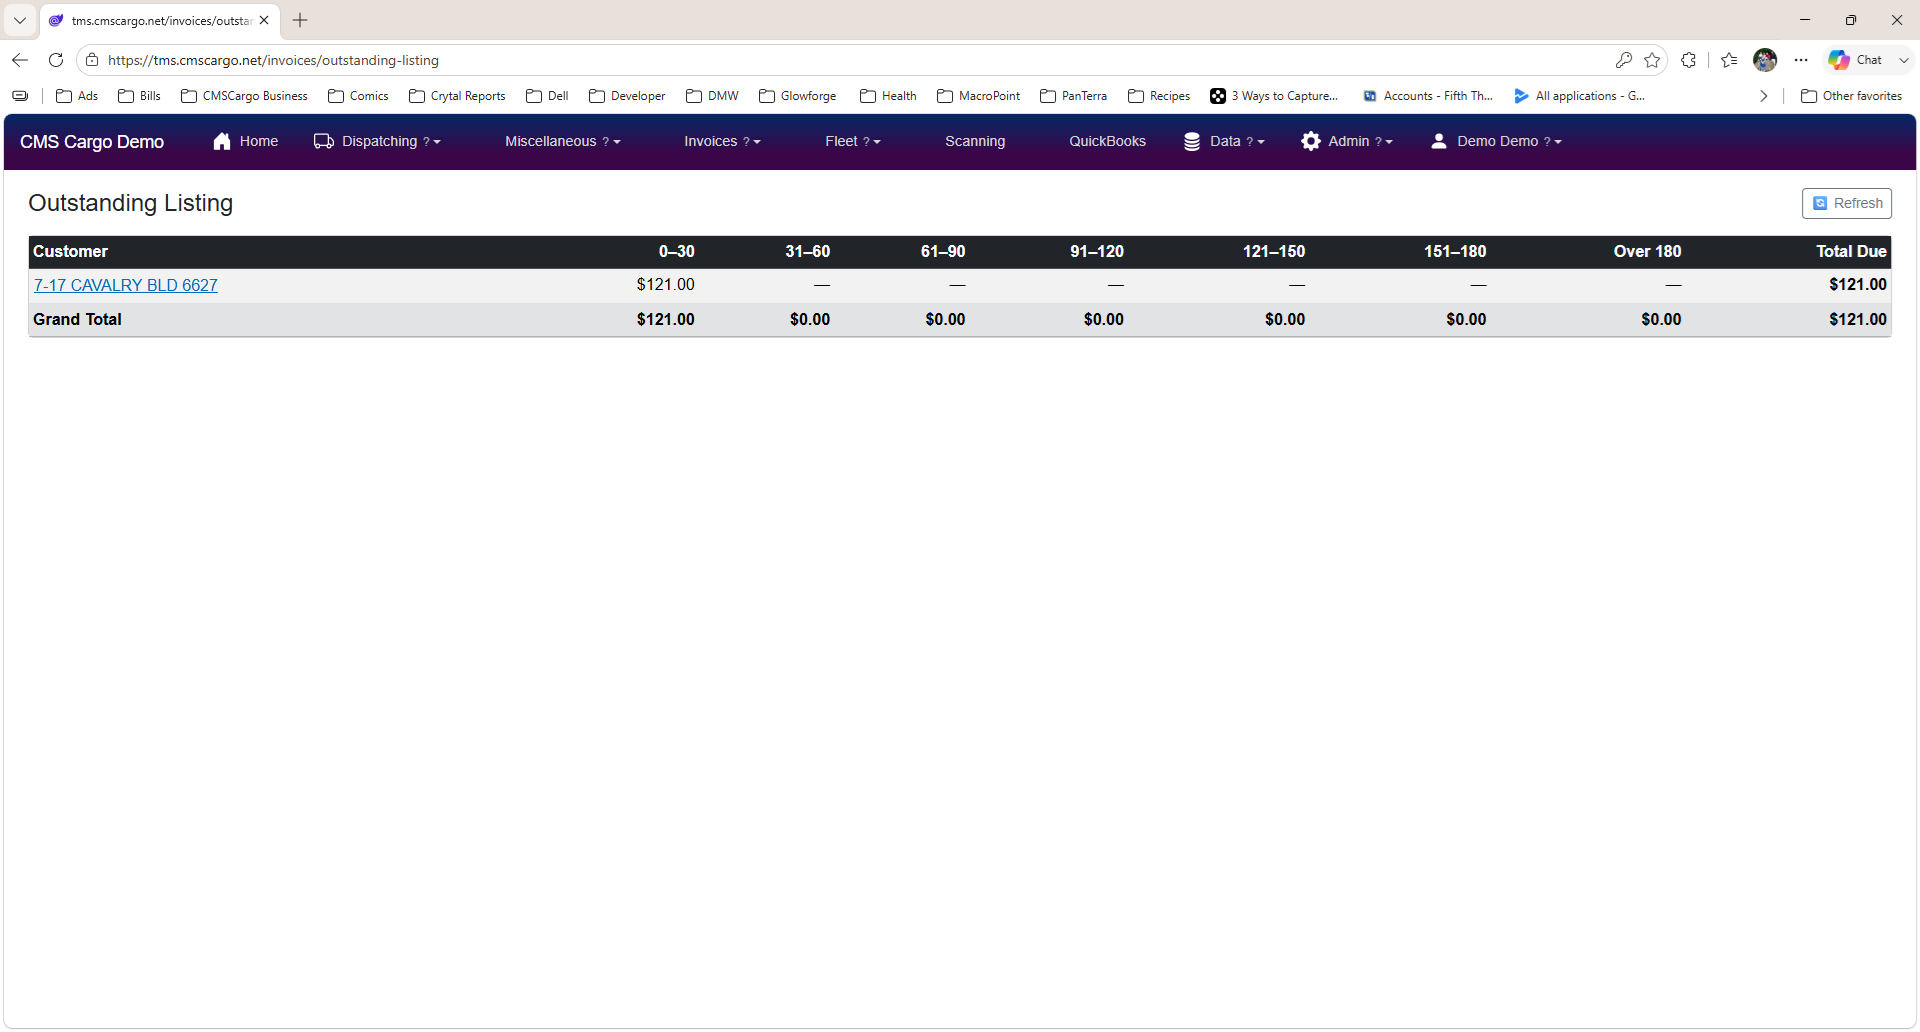Open Copilot Chat button
The width and height of the screenshot is (1920, 1032).
1856,60
